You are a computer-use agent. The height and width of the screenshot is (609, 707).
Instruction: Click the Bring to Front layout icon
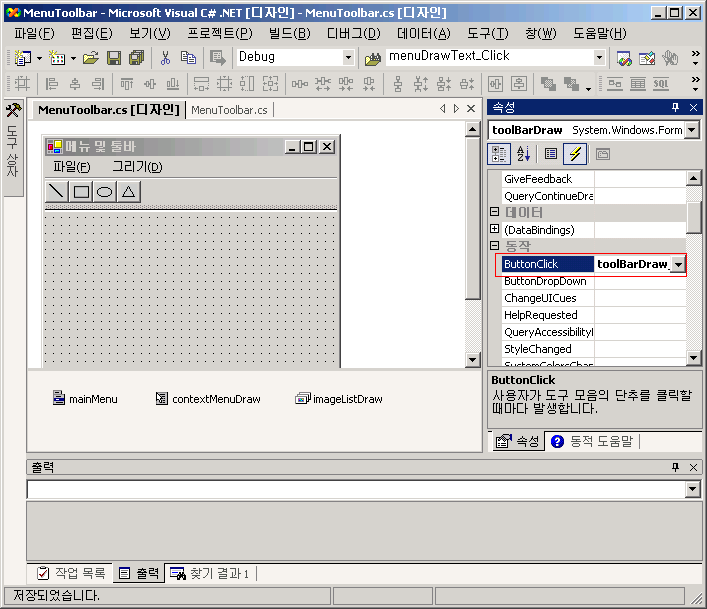(548, 84)
